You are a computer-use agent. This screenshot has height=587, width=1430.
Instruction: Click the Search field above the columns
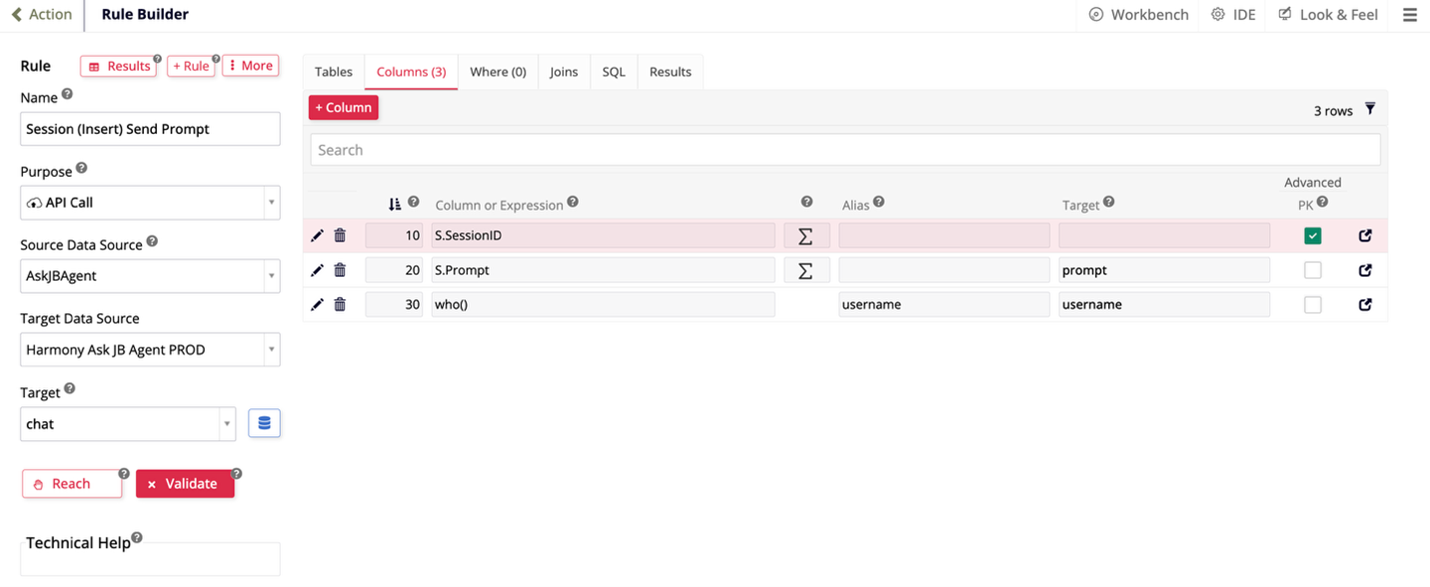coord(845,150)
